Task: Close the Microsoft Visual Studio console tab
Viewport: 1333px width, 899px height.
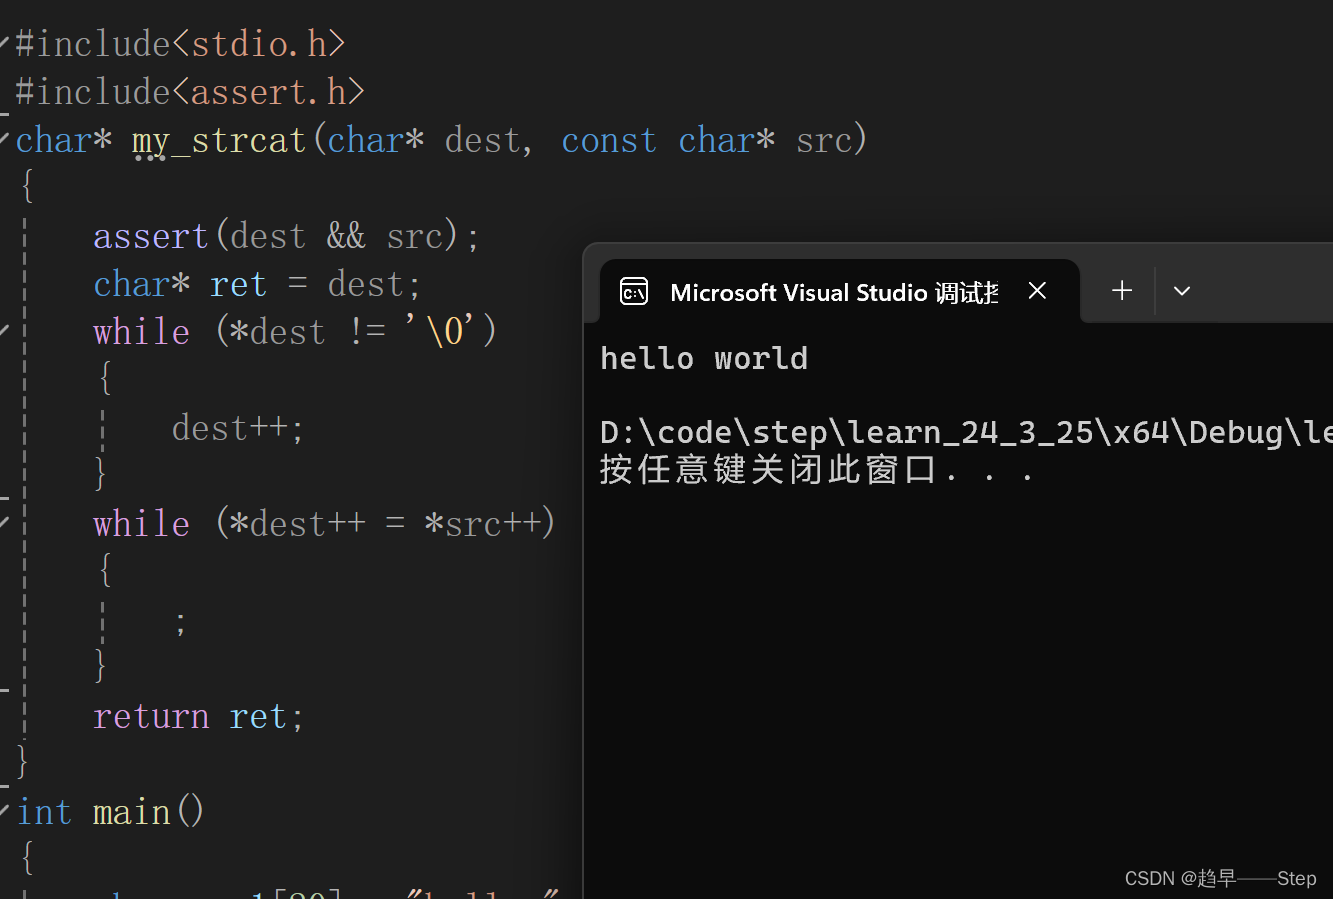Action: (1037, 290)
